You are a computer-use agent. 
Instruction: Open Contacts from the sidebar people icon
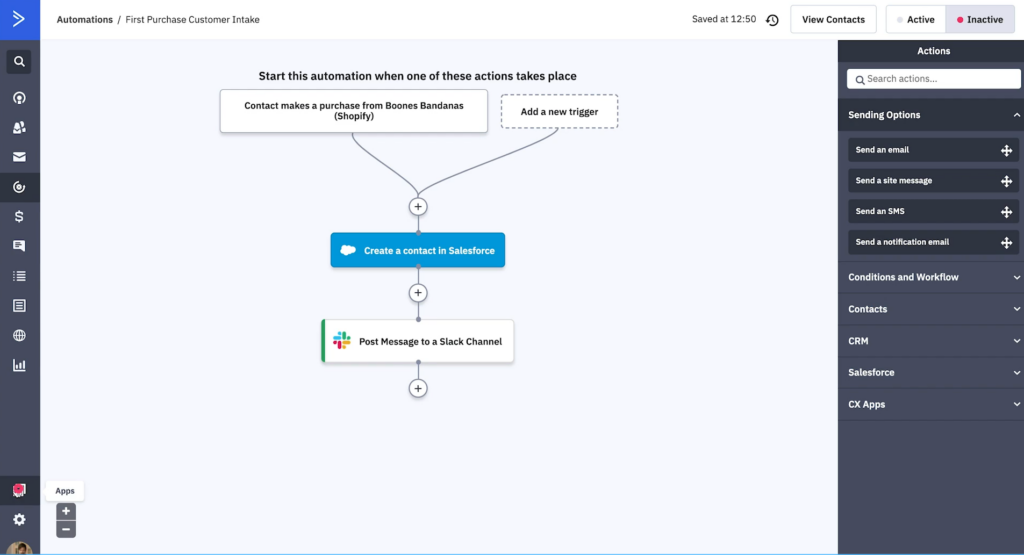[x=19, y=127]
